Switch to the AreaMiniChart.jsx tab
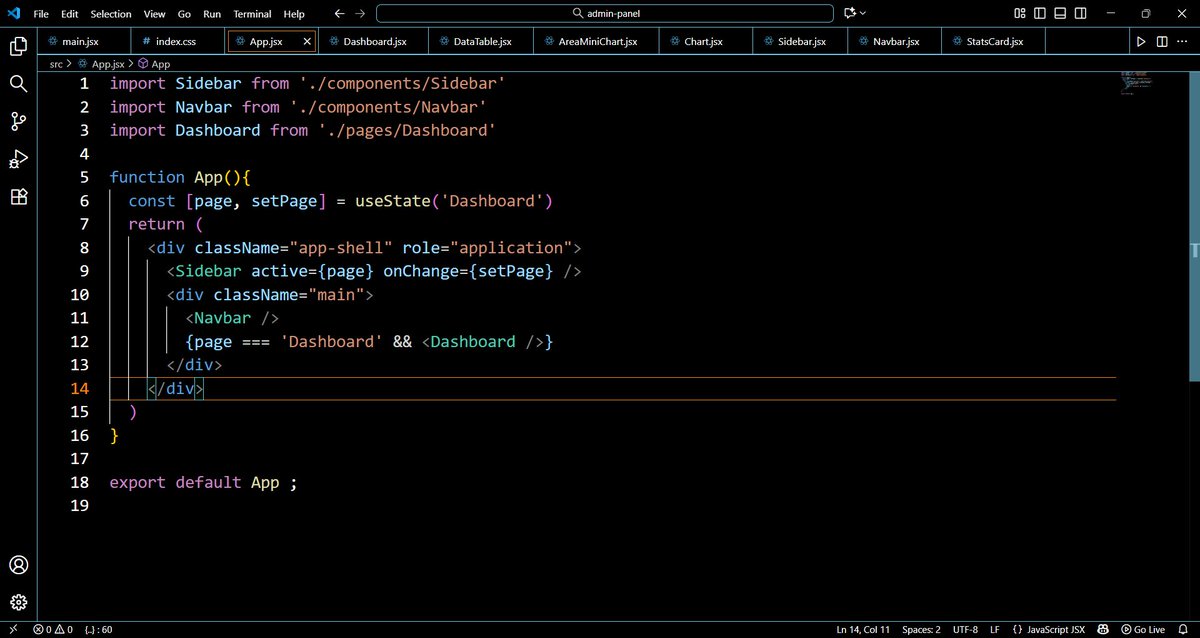Viewport: 1200px width, 638px height. (x=597, y=42)
